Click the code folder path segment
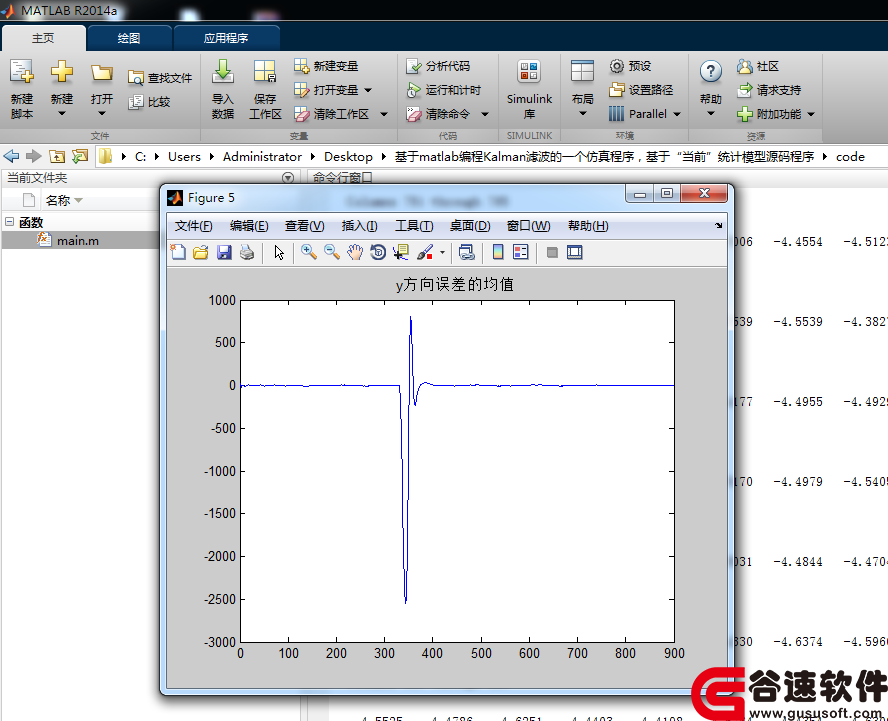Image resolution: width=888 pixels, height=721 pixels. click(850, 157)
